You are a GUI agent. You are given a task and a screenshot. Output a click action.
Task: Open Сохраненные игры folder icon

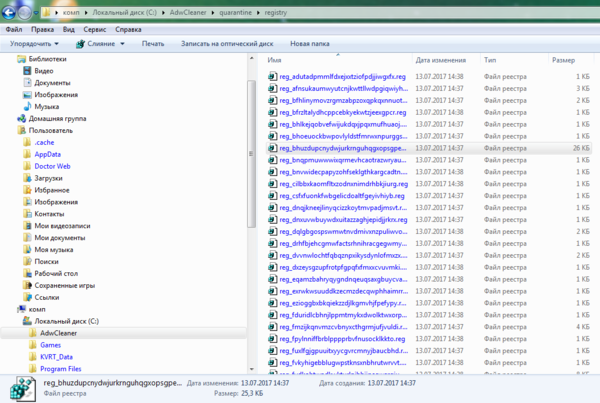pyautogui.click(x=27, y=285)
